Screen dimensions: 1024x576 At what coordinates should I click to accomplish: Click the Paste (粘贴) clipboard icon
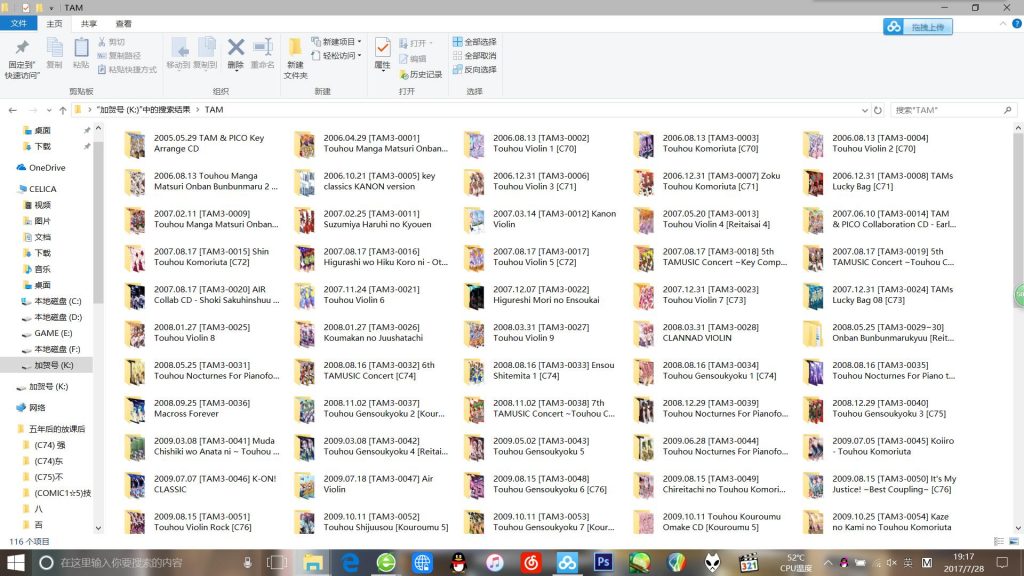click(x=81, y=53)
